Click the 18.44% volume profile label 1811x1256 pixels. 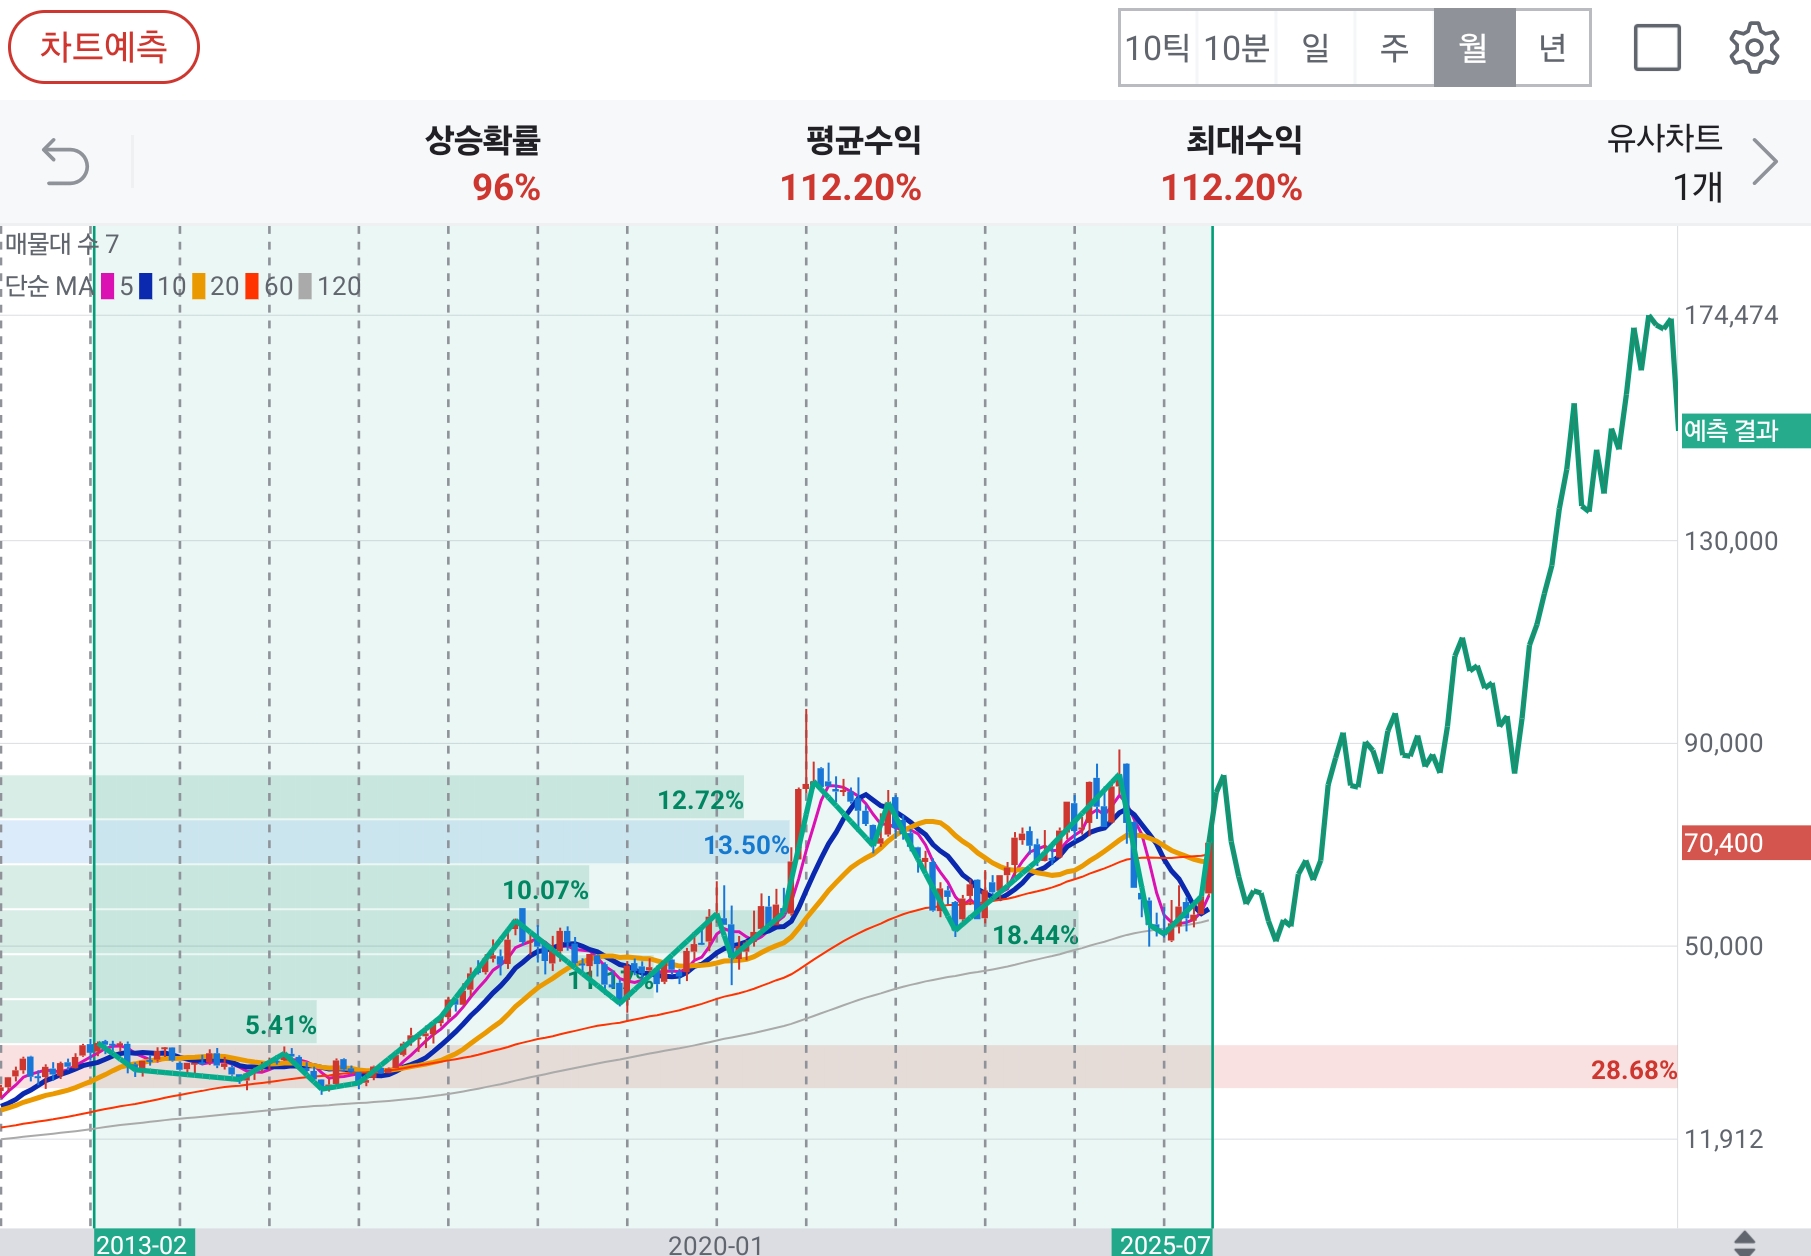1035,935
